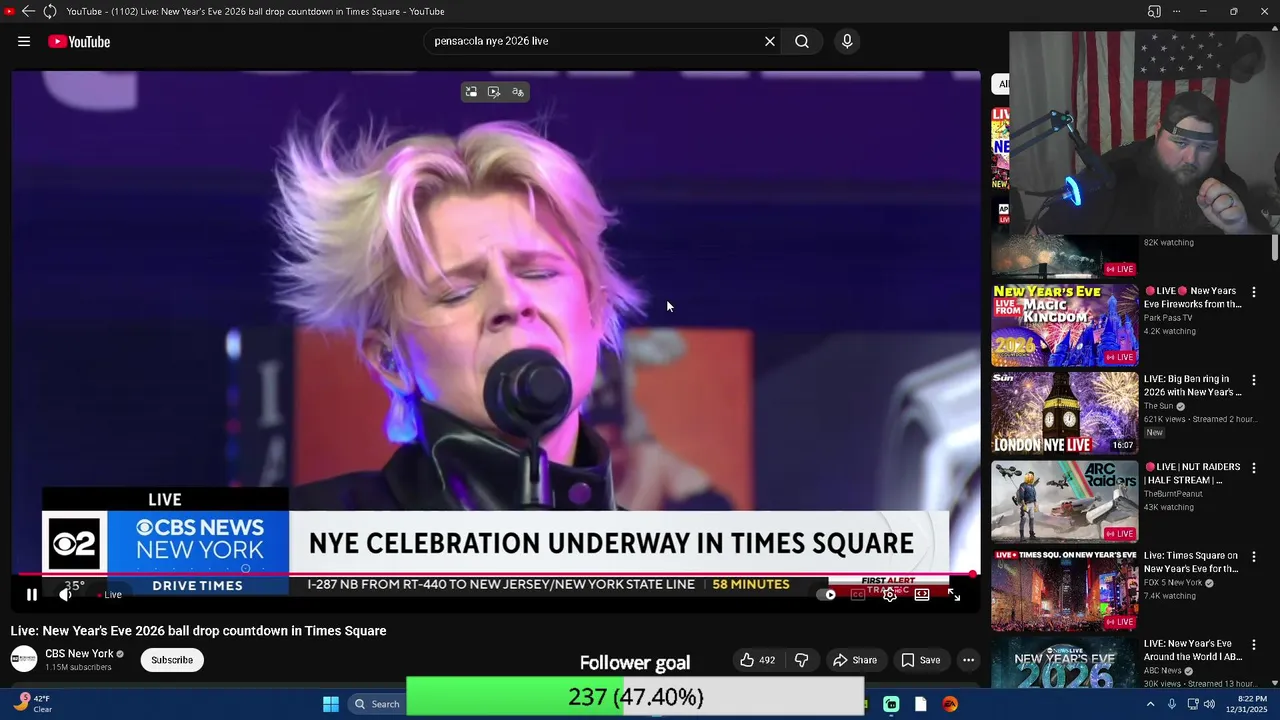The height and width of the screenshot is (720, 1280).
Task: Open 'LIVE: Big Ben ring in 2026' title
Action: [x=1193, y=386]
